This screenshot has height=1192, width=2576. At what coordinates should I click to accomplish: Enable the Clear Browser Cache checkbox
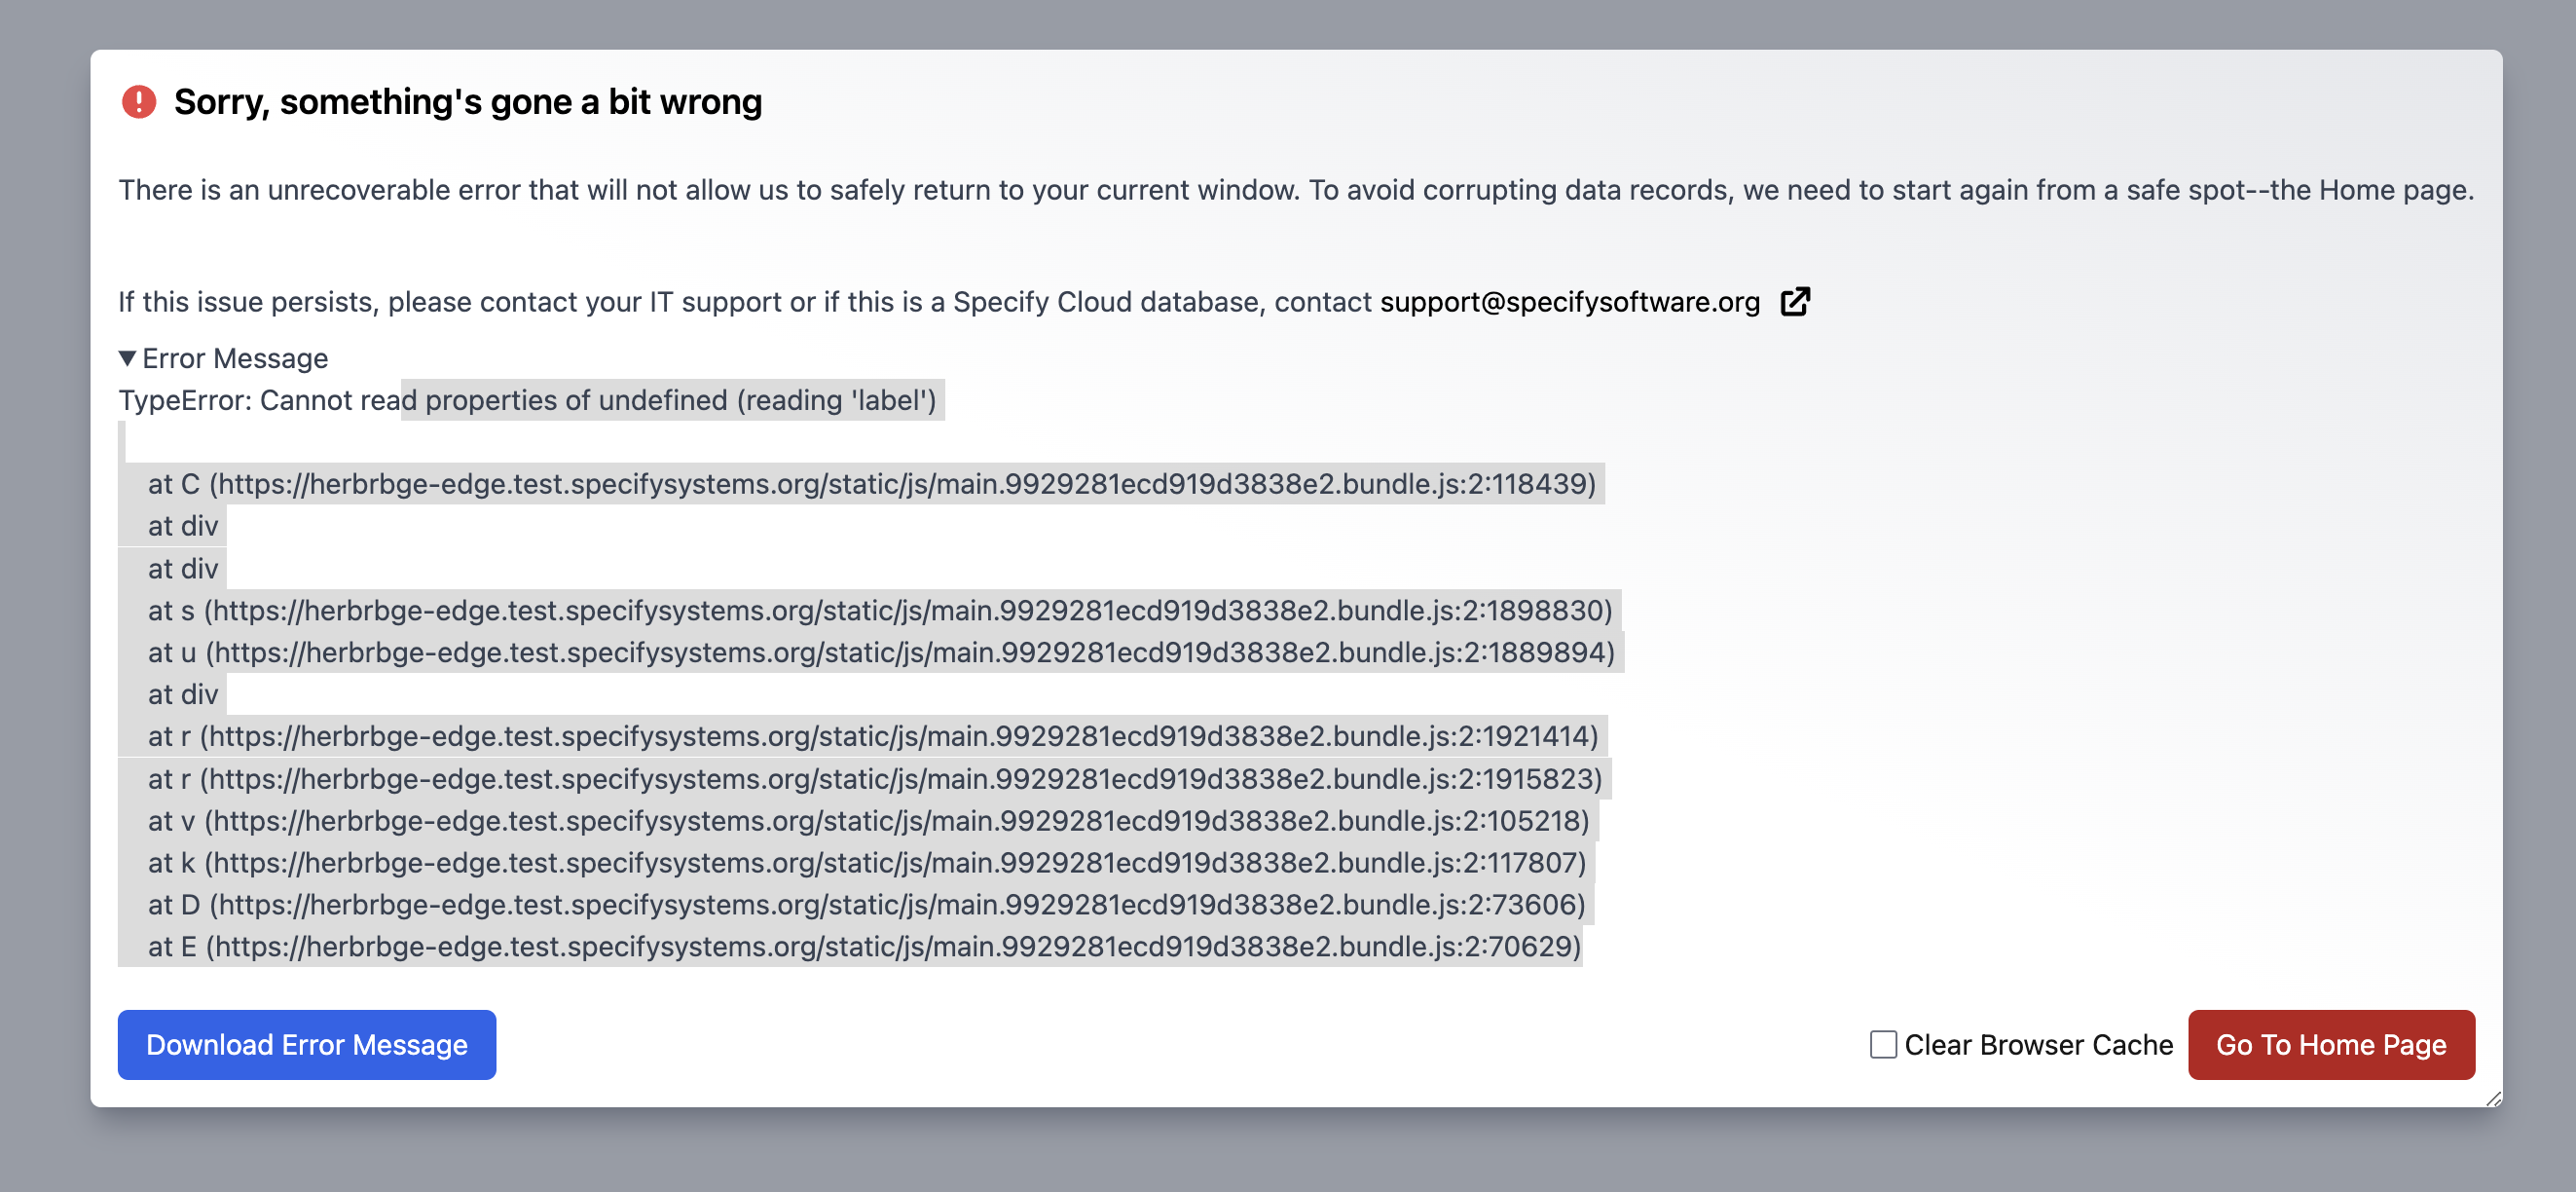pos(1883,1045)
